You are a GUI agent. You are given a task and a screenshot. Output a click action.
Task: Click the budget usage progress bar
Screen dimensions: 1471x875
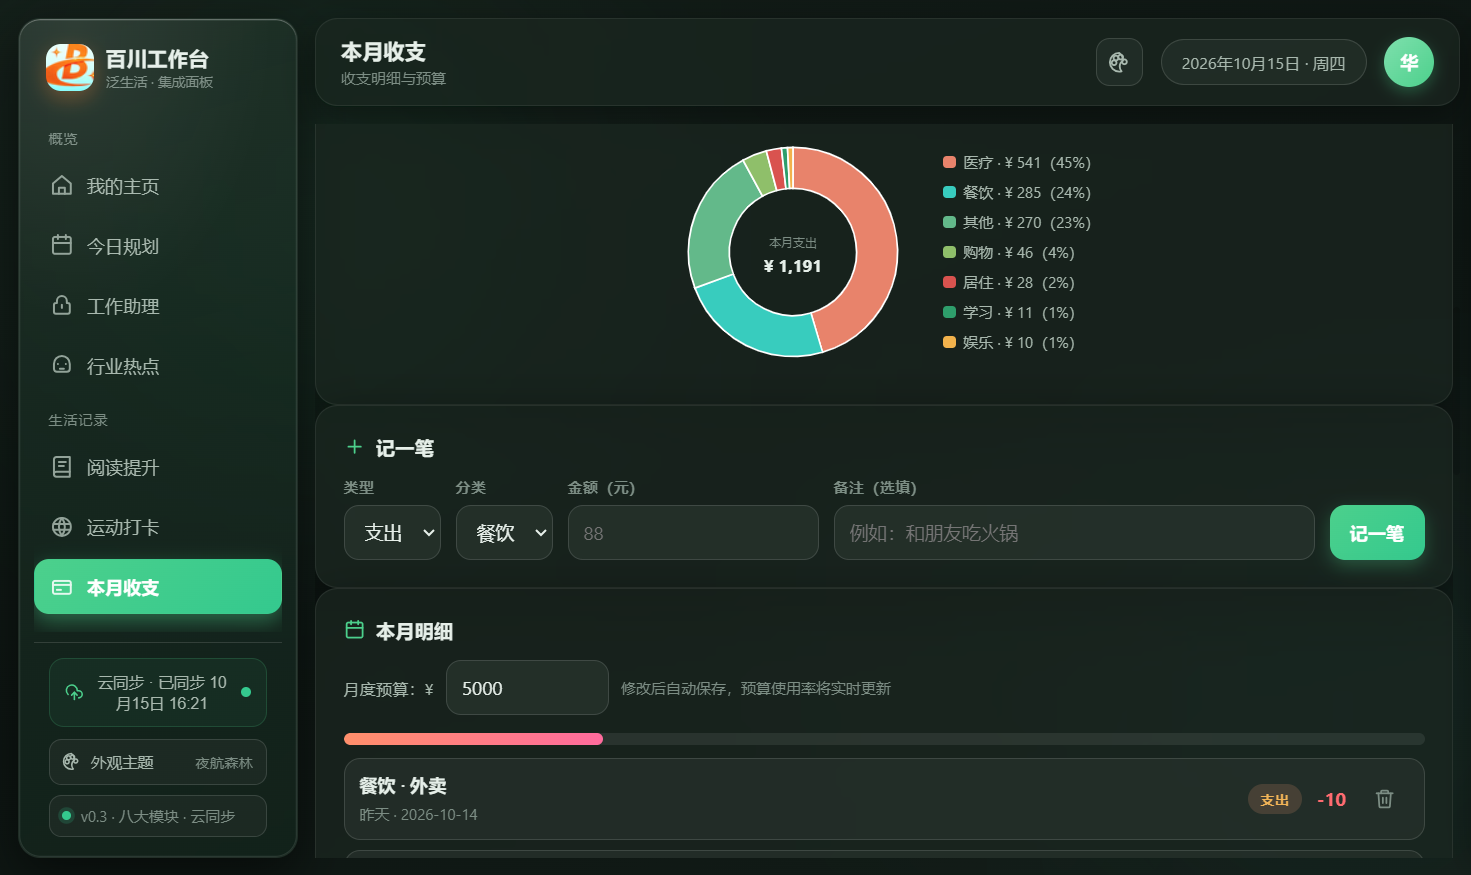(x=884, y=739)
